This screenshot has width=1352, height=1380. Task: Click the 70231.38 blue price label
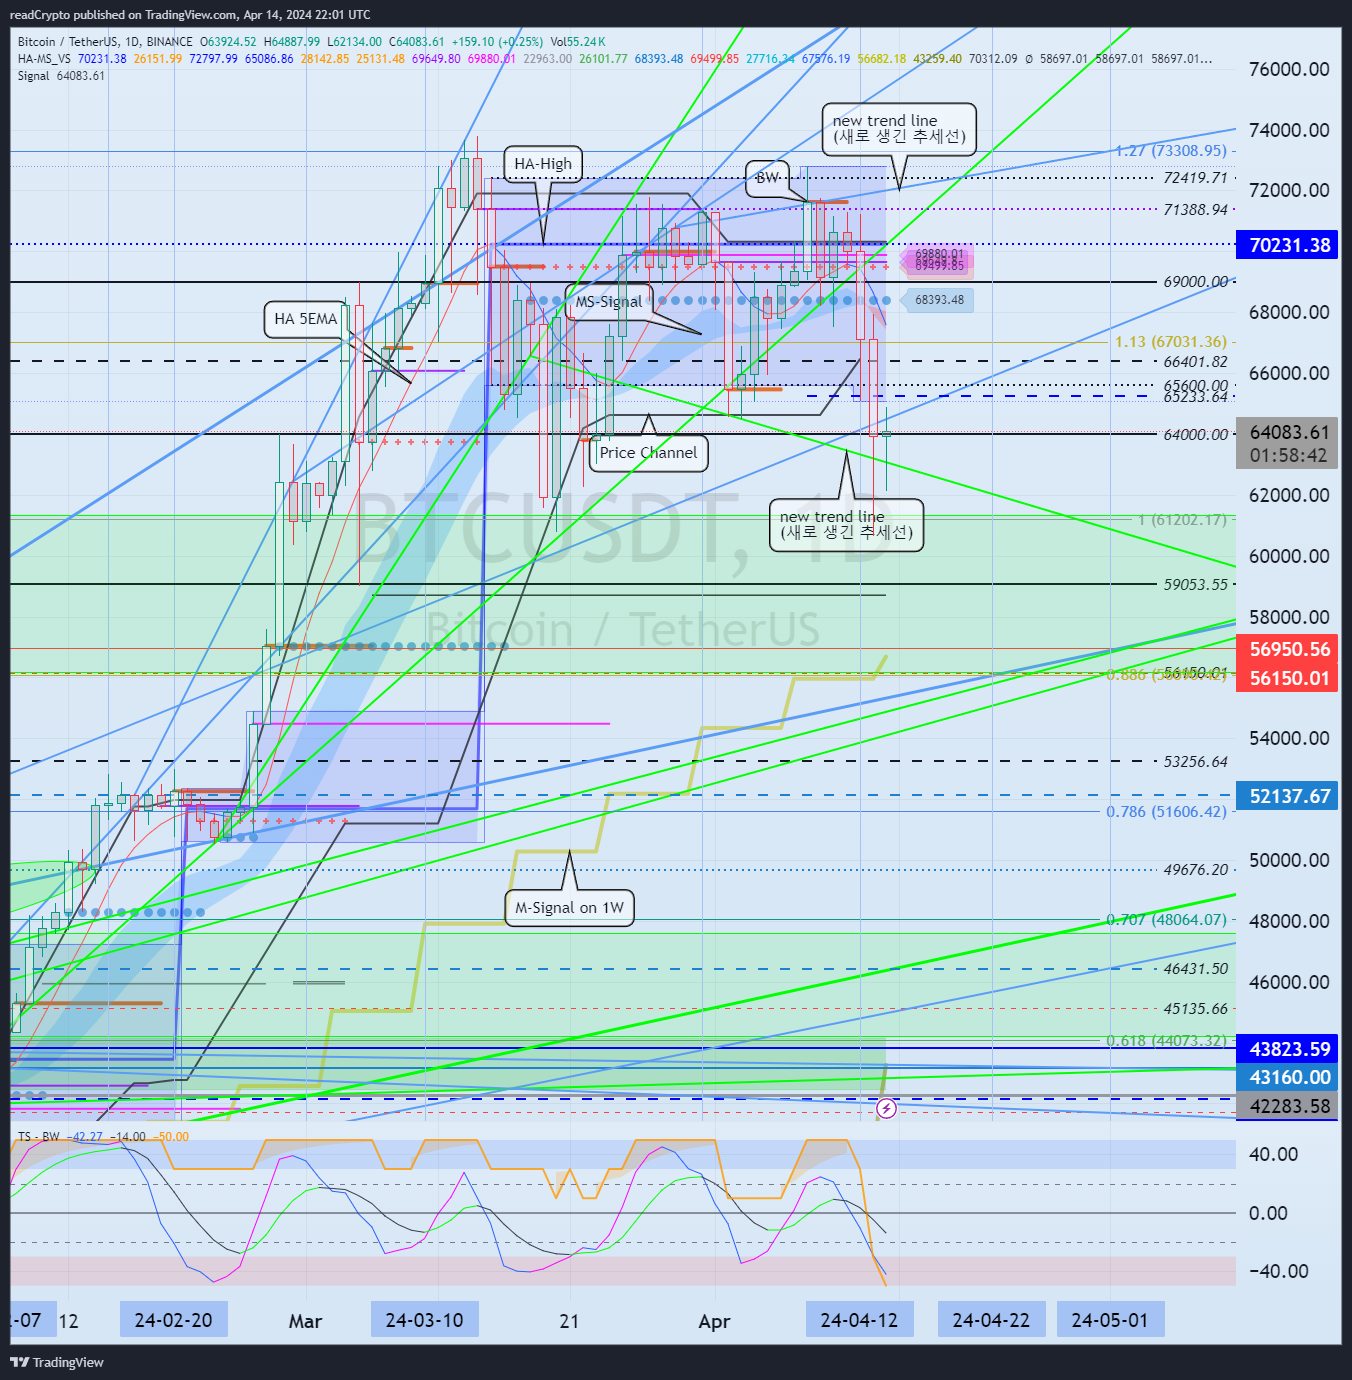[1287, 245]
